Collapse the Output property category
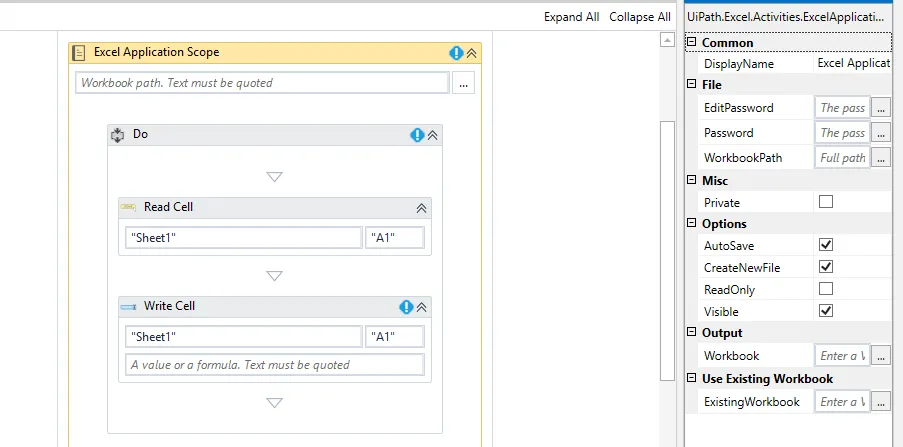This screenshot has width=903, height=447. pyautogui.click(x=692, y=332)
